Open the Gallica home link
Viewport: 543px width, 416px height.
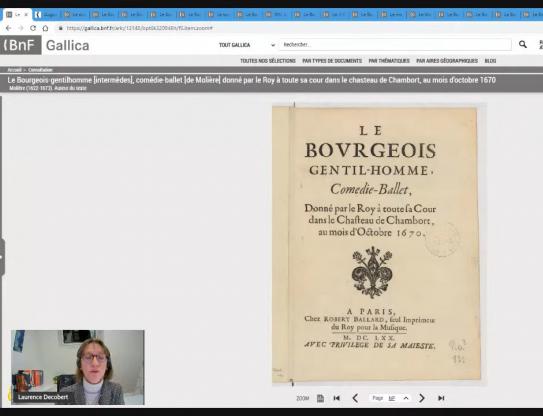pos(68,45)
